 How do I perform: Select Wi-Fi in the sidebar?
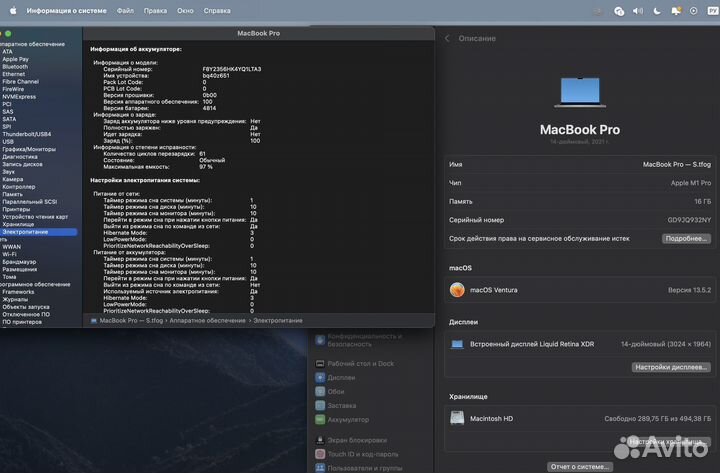click(9, 254)
